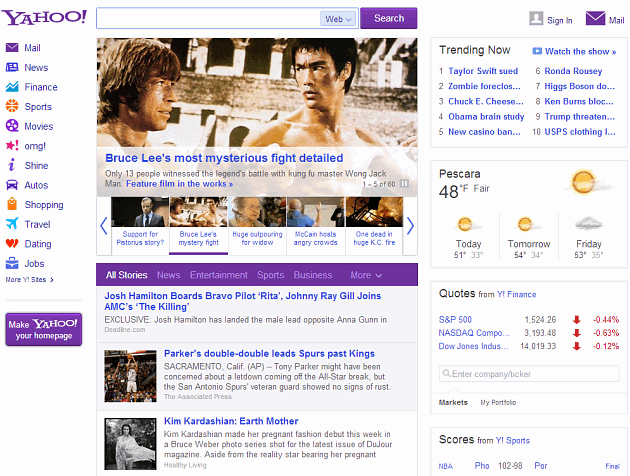Open the Dating heart icon
The width and height of the screenshot is (630, 476).
[12, 243]
